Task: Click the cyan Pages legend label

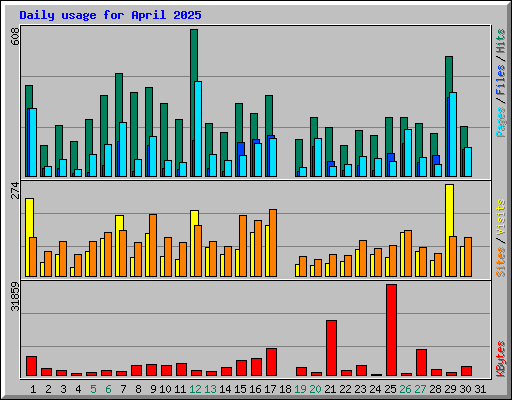Action: click(500, 122)
